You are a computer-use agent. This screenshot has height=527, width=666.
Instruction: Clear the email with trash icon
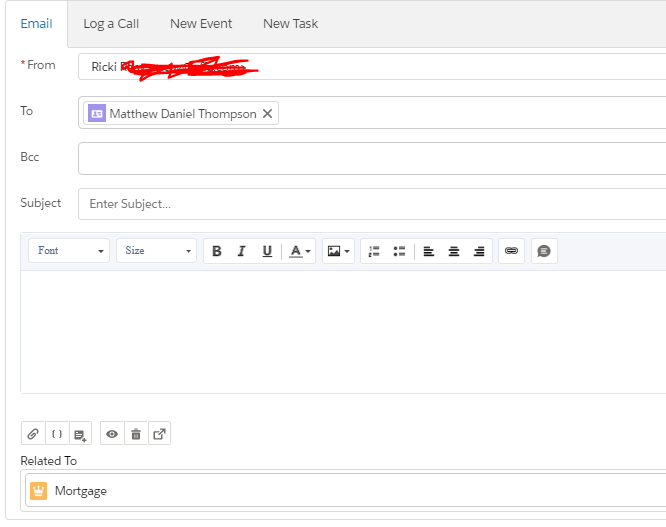click(x=136, y=434)
